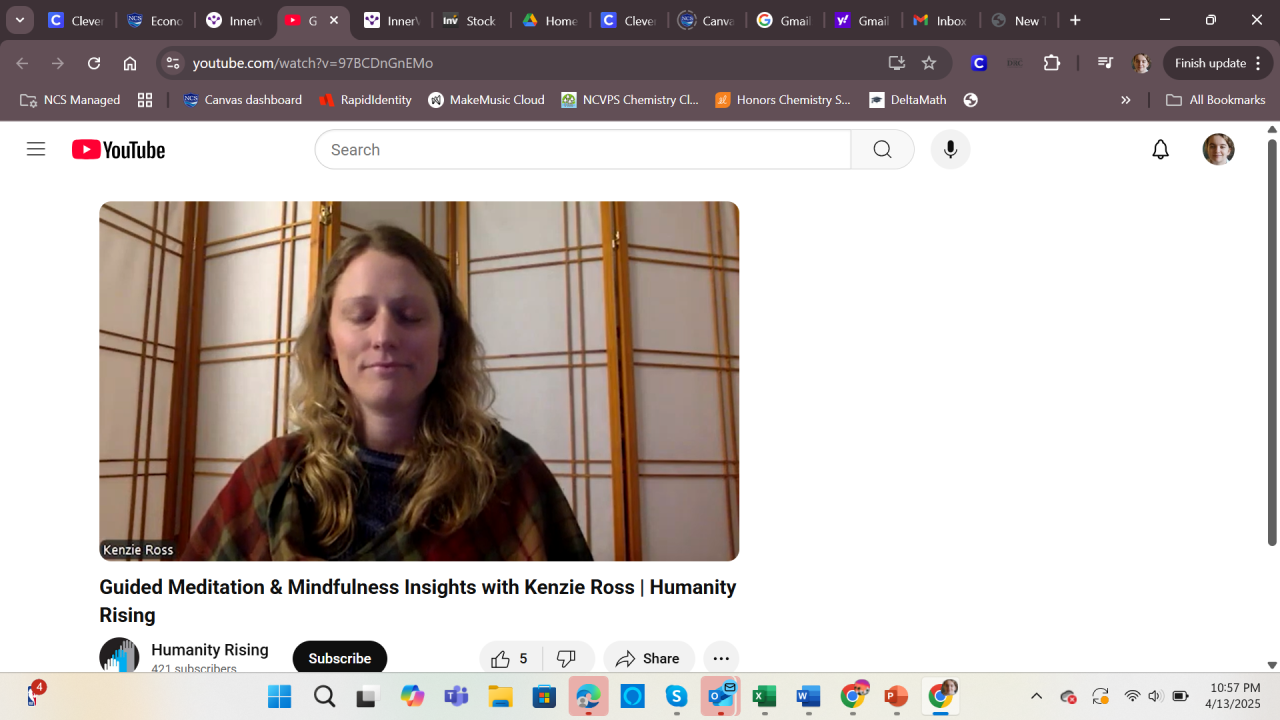1280x720 pixels.
Task: Click Finish update button
Action: point(1219,63)
